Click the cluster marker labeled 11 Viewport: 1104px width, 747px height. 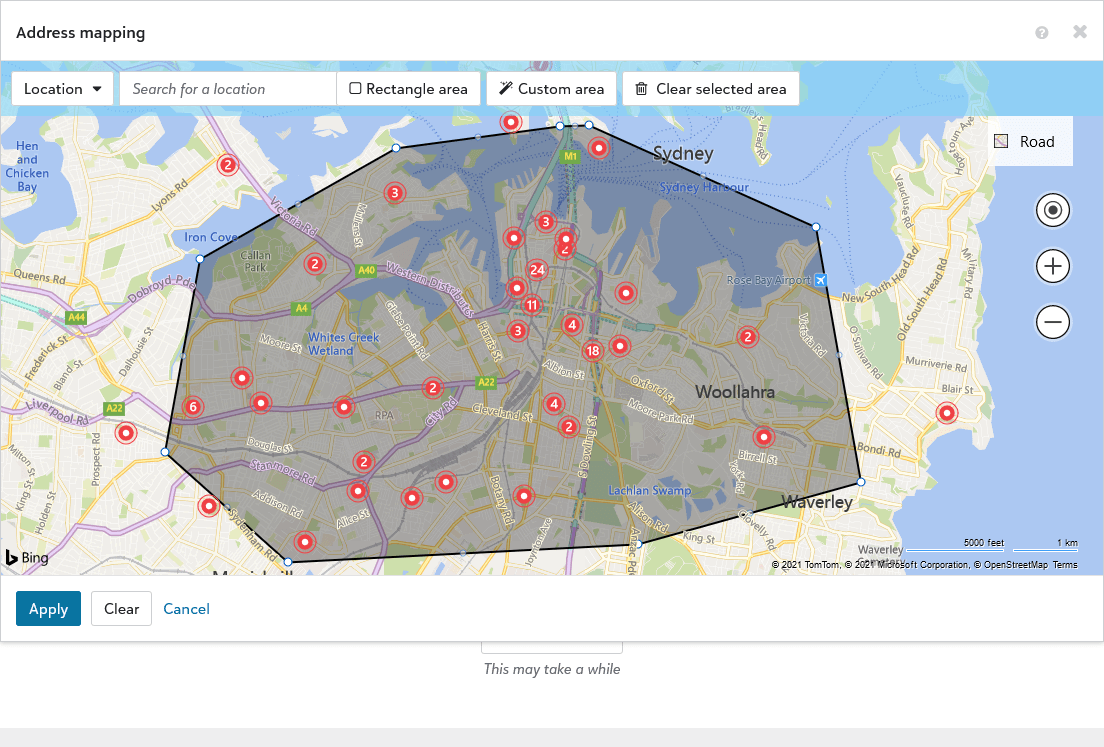tap(532, 305)
